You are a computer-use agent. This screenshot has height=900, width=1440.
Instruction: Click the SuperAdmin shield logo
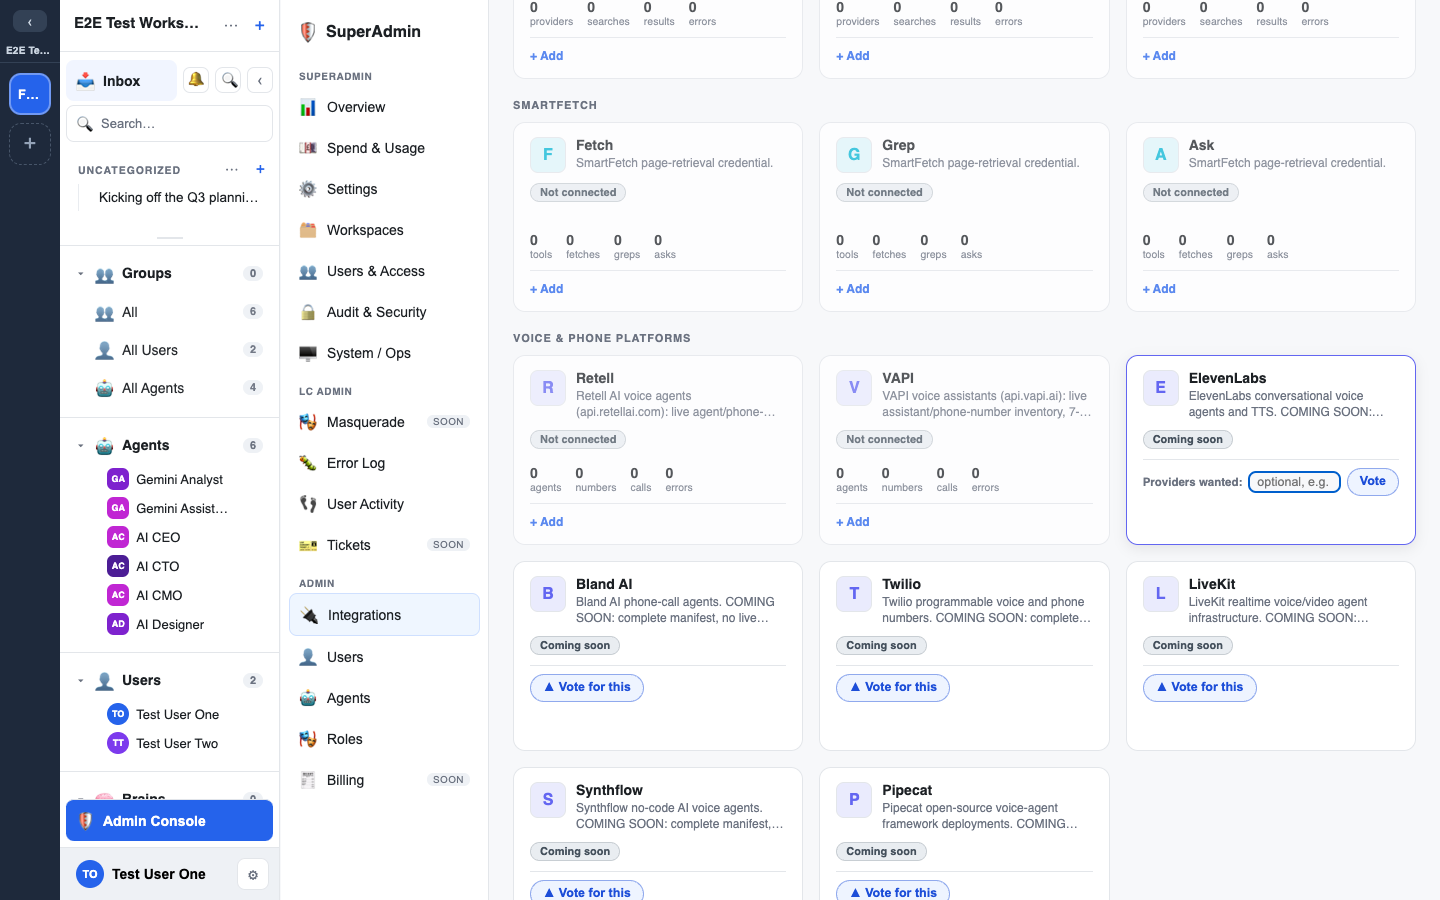pos(308,32)
